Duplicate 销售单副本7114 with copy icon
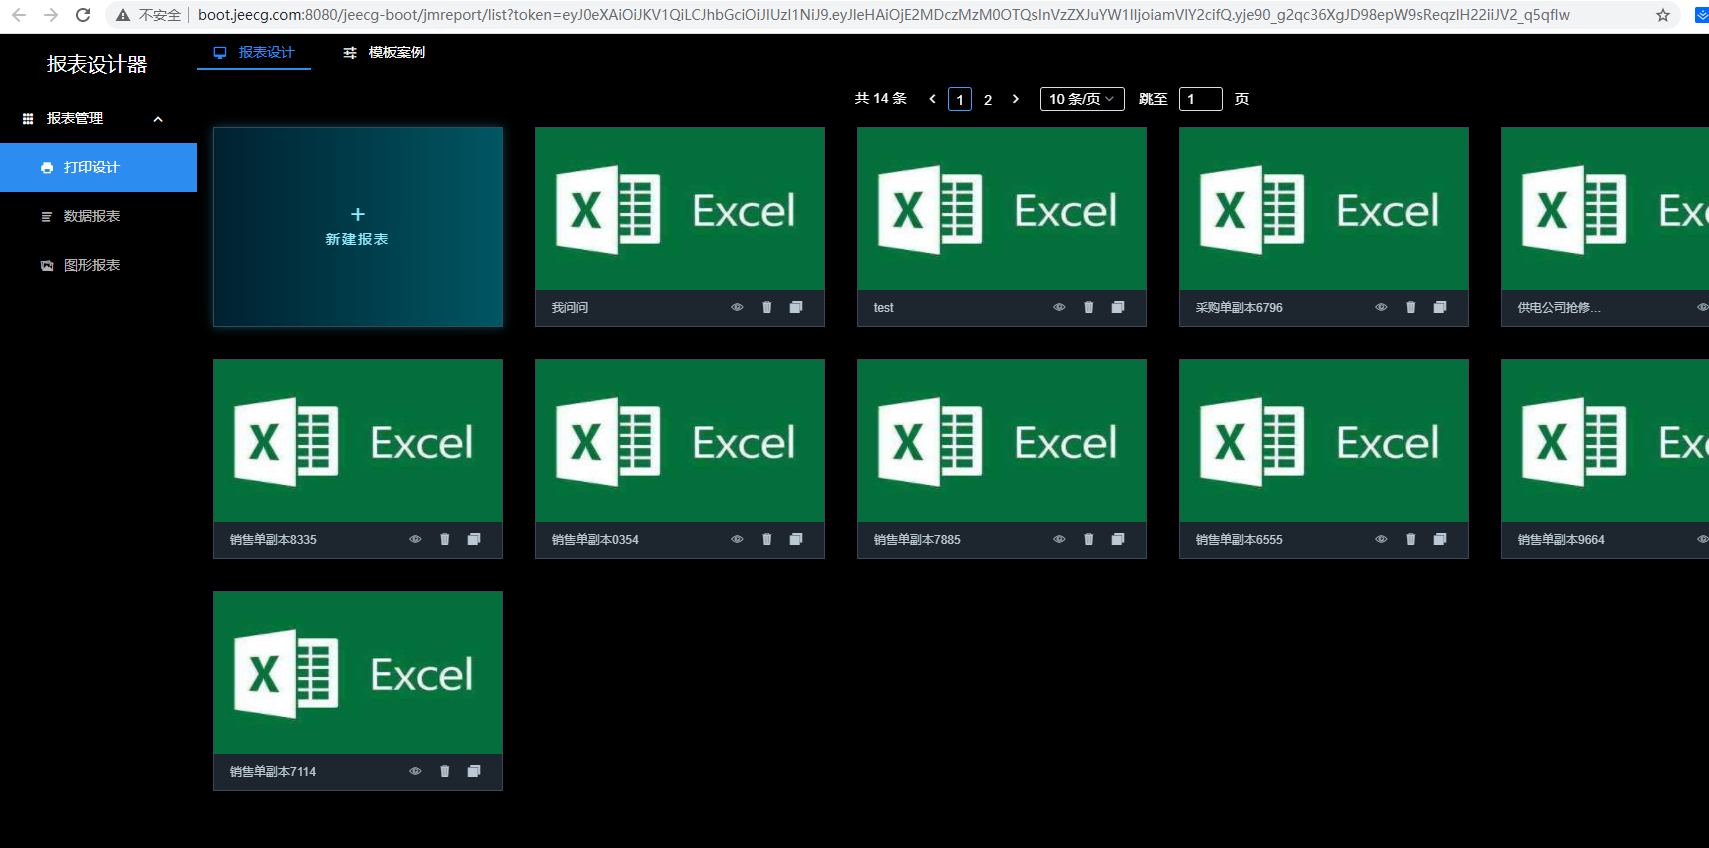The width and height of the screenshot is (1709, 848). (x=474, y=771)
